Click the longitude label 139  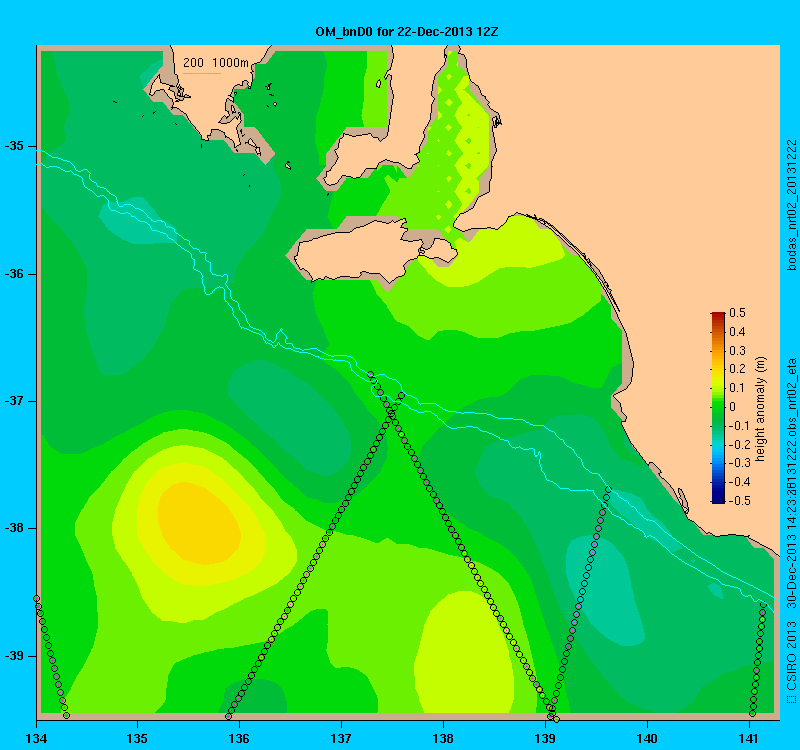pyautogui.click(x=545, y=739)
